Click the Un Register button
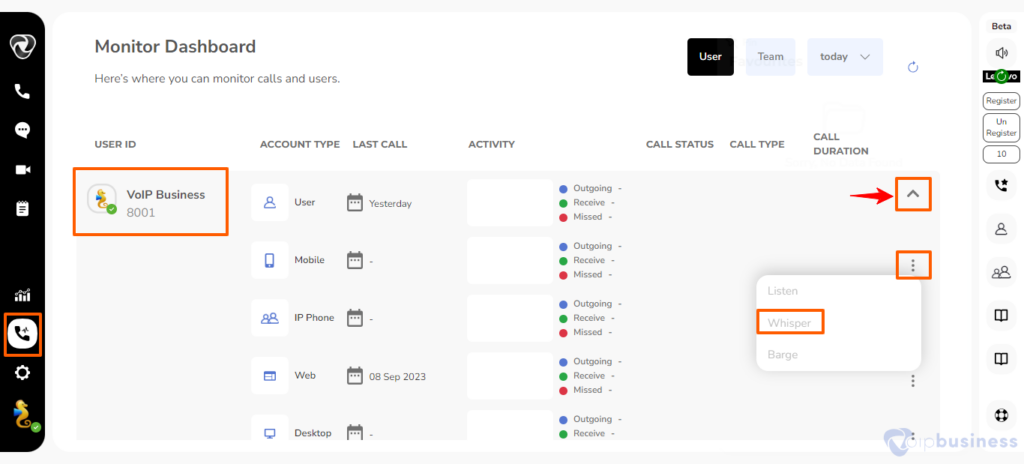This screenshot has width=1024, height=464. click(x=1001, y=127)
